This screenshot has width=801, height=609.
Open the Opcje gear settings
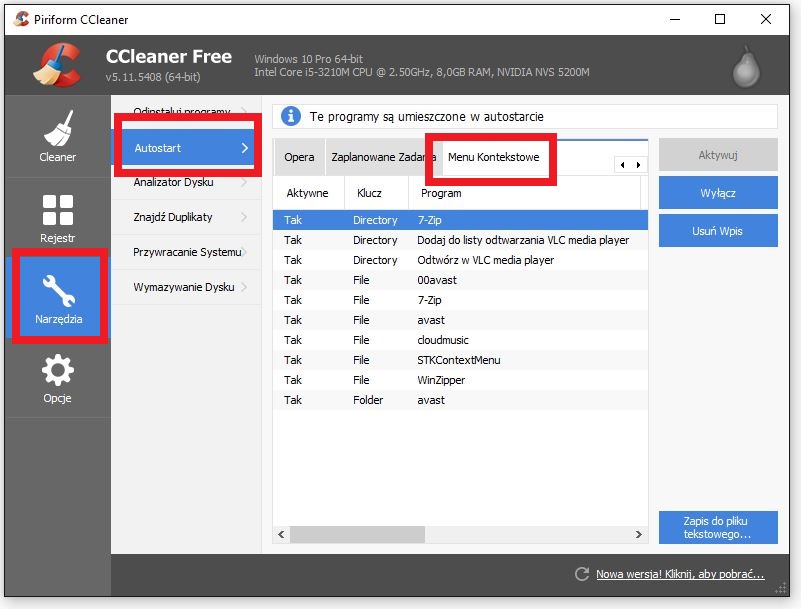click(x=58, y=378)
